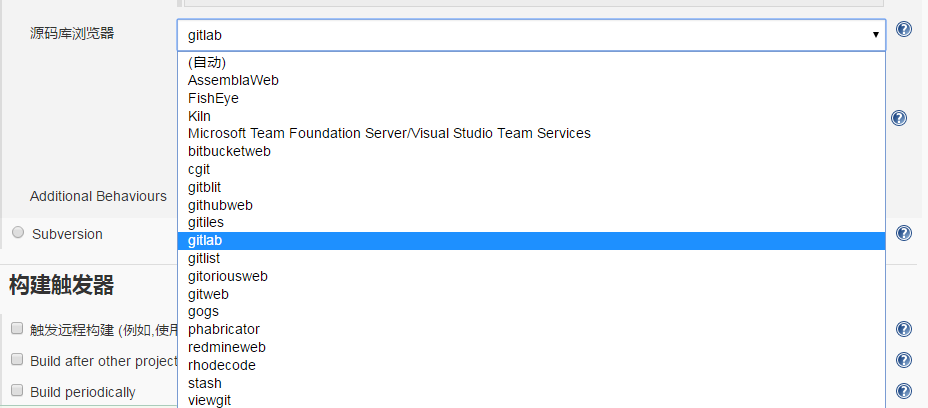Viewport: 928px width, 408px height.
Task: Pick gogs in the dropdown
Action: click(531, 311)
